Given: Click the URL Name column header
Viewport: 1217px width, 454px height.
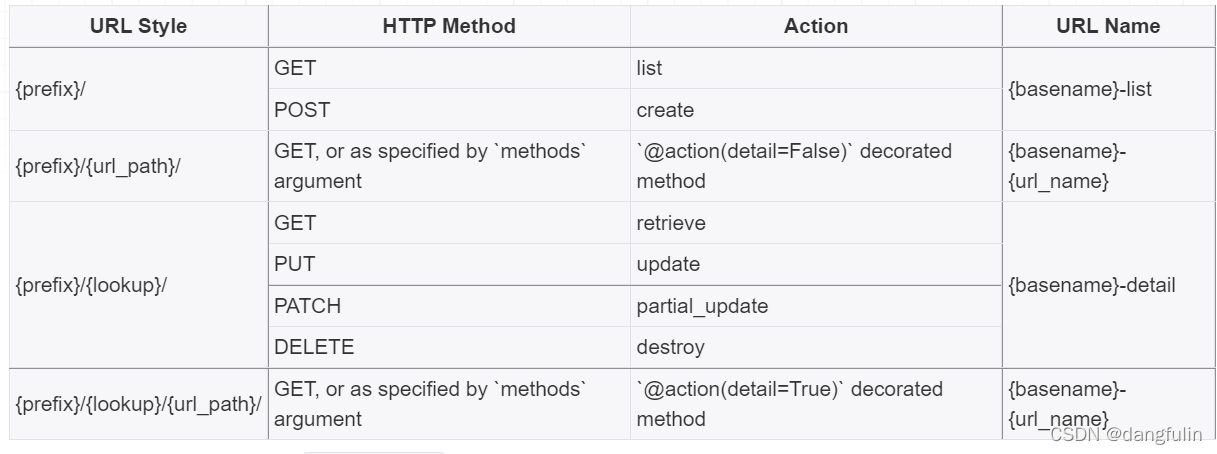Looking at the screenshot, I should pyautogui.click(x=1108, y=26).
